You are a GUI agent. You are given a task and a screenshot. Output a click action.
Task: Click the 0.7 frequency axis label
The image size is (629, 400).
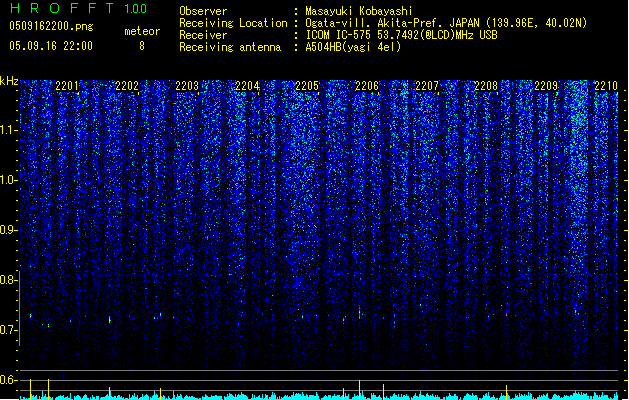9,330
